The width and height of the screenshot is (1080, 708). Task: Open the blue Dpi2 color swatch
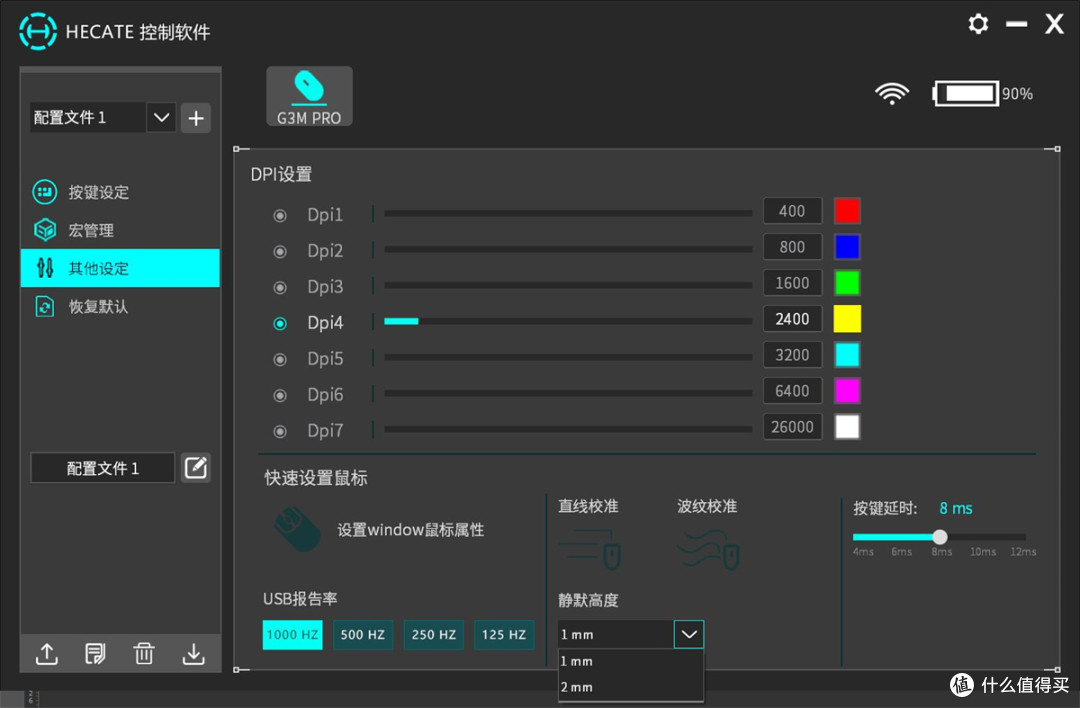pos(847,247)
